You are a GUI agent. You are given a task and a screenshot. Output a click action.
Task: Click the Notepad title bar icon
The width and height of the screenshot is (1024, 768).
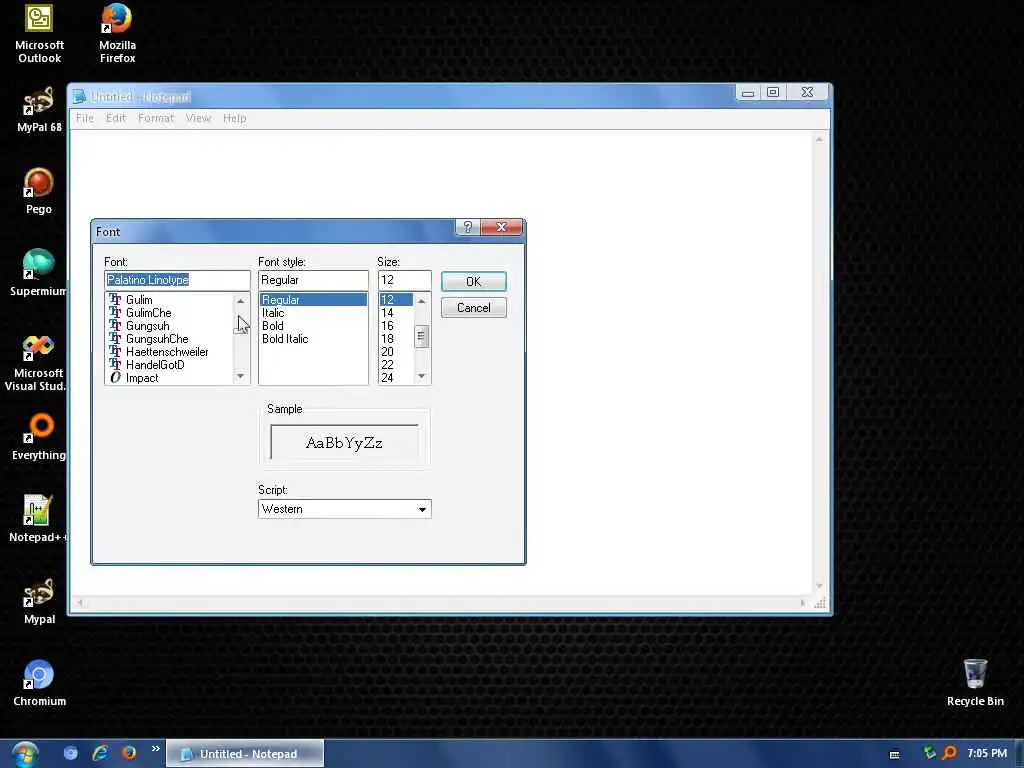click(x=80, y=97)
